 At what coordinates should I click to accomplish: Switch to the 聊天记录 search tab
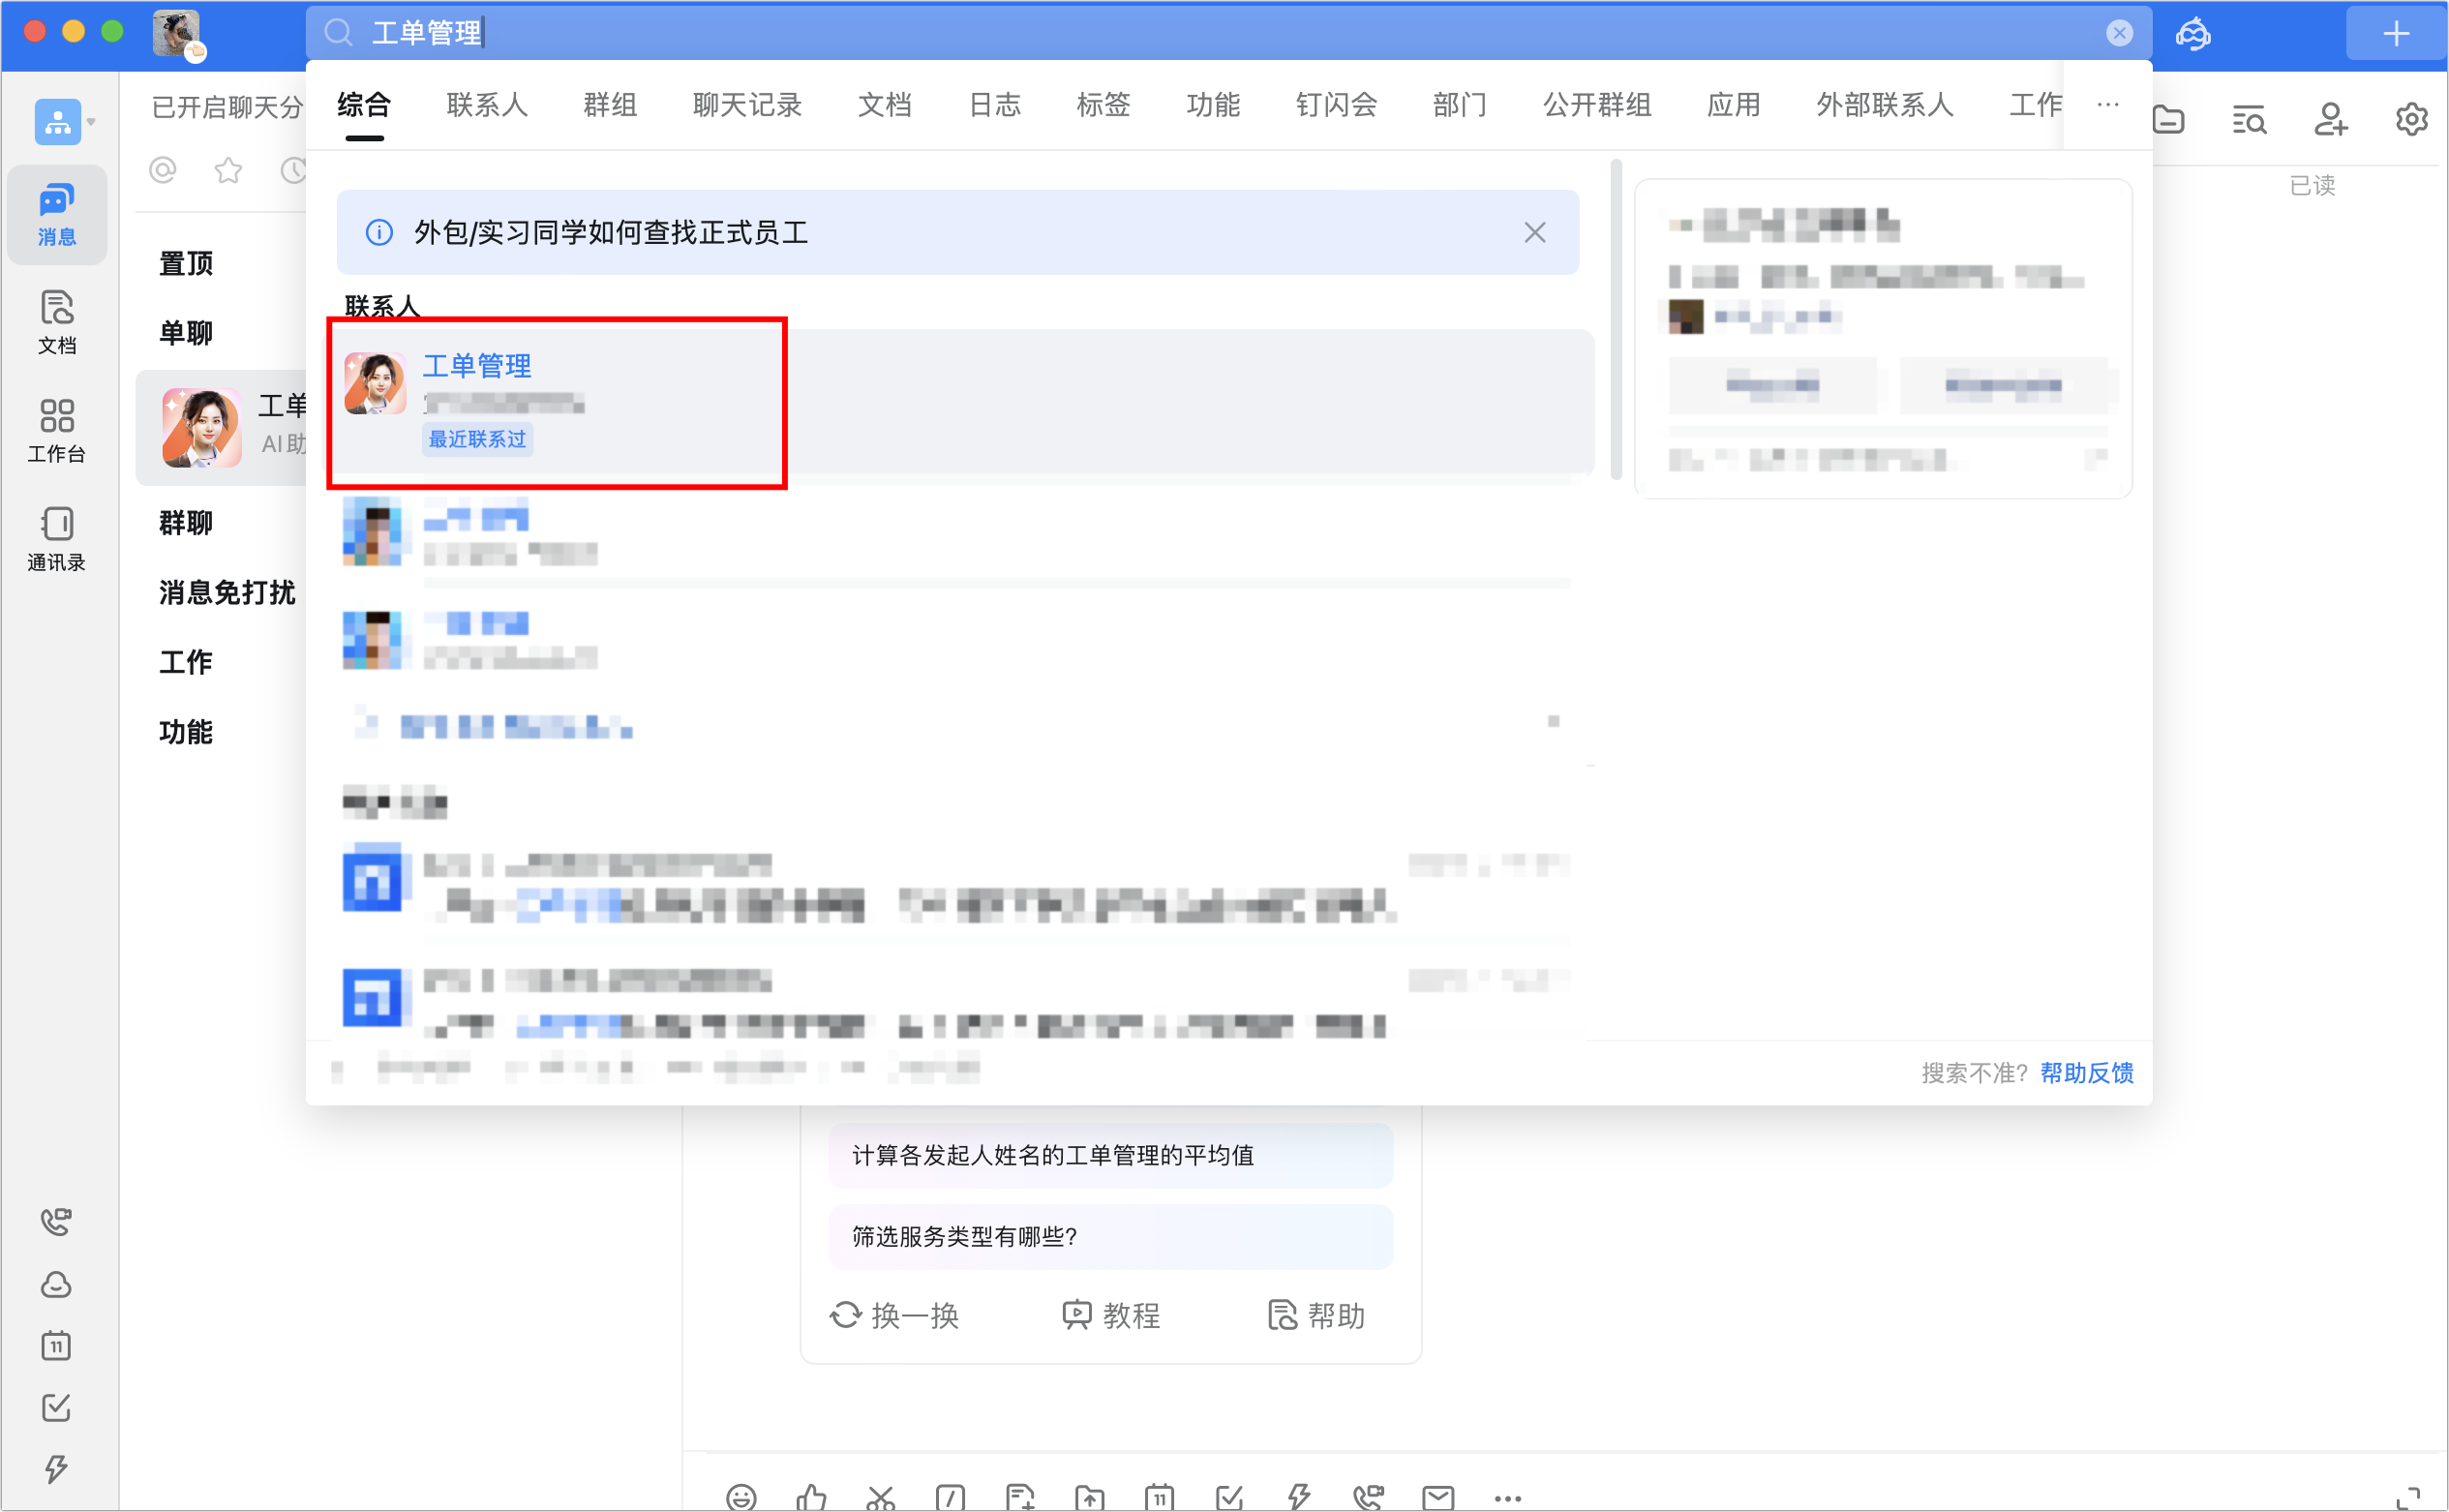pos(748,105)
